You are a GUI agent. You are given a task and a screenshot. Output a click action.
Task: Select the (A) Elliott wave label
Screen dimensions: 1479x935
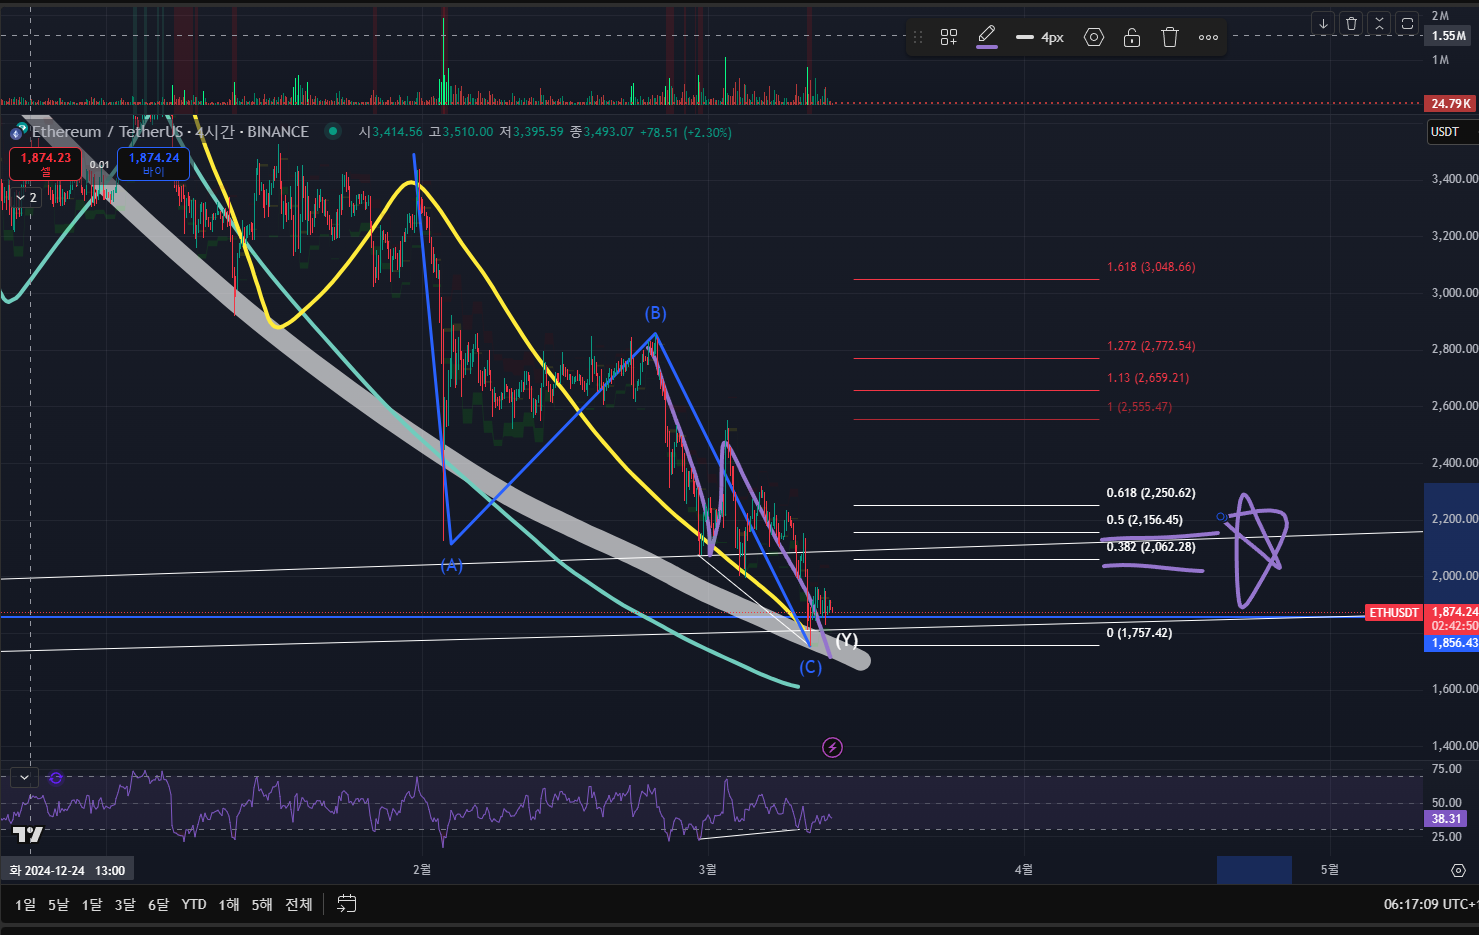pyautogui.click(x=452, y=565)
